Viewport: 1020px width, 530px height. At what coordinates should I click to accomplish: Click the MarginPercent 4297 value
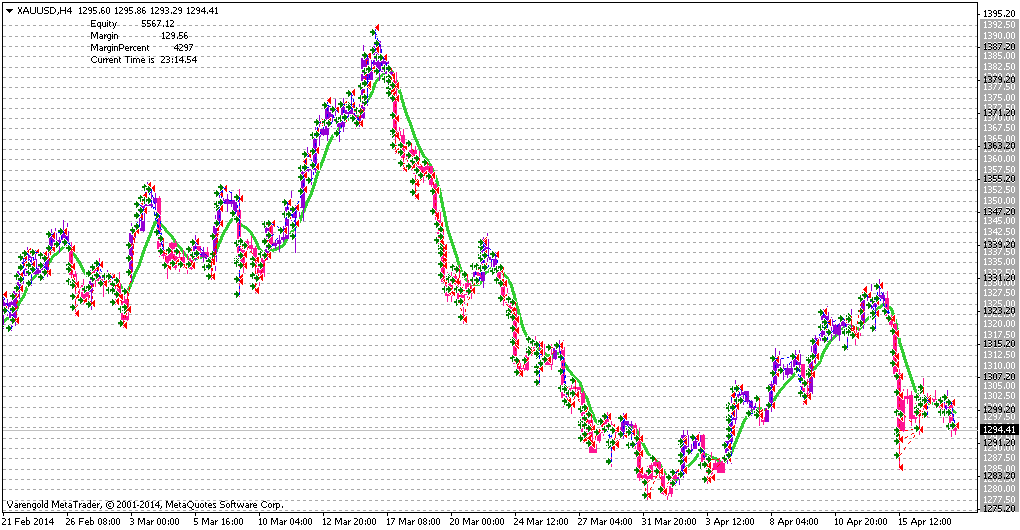pyautogui.click(x=183, y=47)
